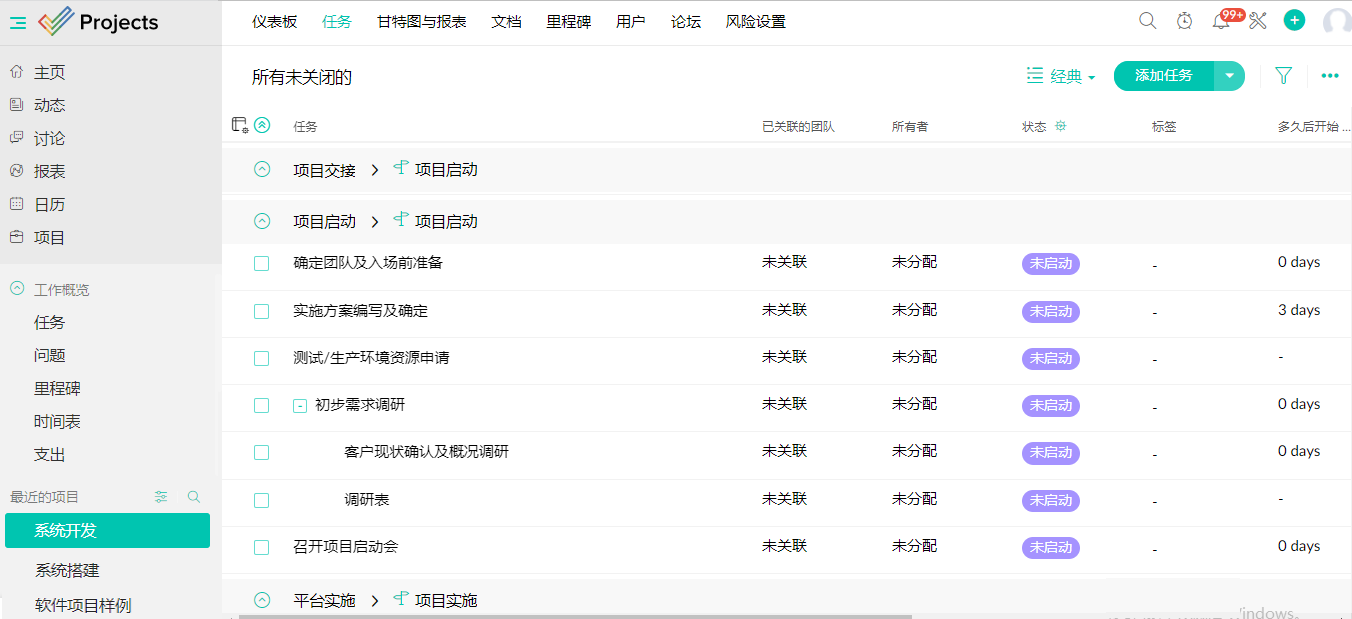Open 系统开发 project in sidebar
Image resolution: width=1352 pixels, height=619 pixels.
pyautogui.click(x=108, y=530)
